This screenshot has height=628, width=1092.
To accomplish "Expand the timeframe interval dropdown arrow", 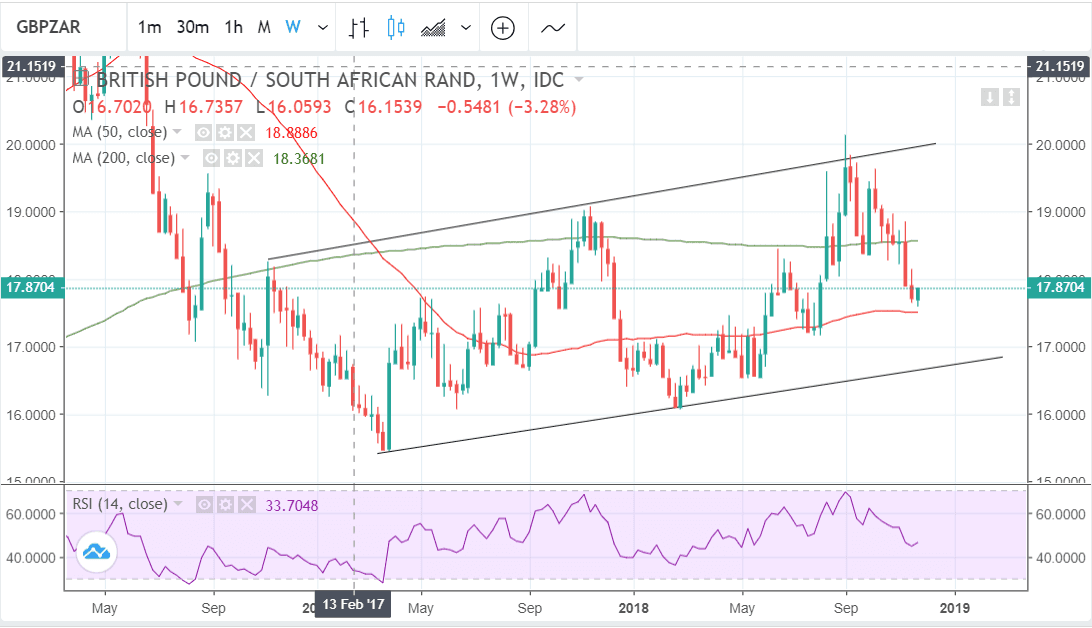I will pyautogui.click(x=322, y=28).
